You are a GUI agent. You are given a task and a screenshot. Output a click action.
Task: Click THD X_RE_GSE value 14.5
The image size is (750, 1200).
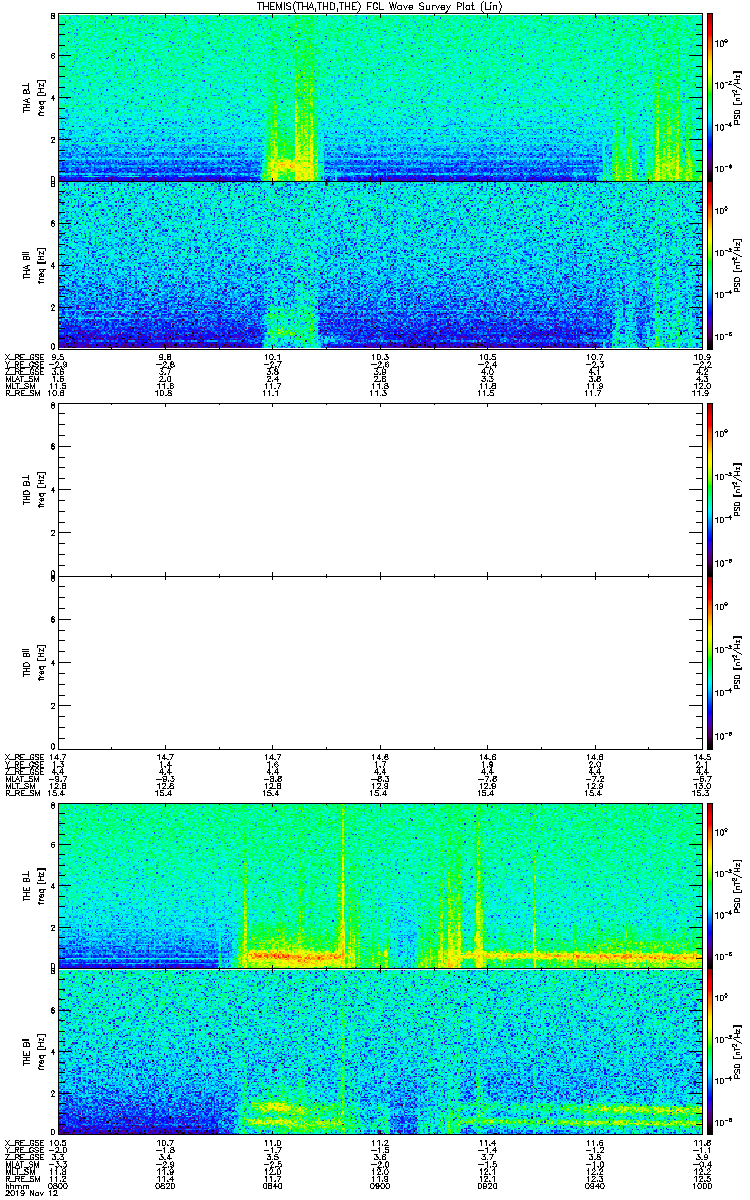(701, 755)
